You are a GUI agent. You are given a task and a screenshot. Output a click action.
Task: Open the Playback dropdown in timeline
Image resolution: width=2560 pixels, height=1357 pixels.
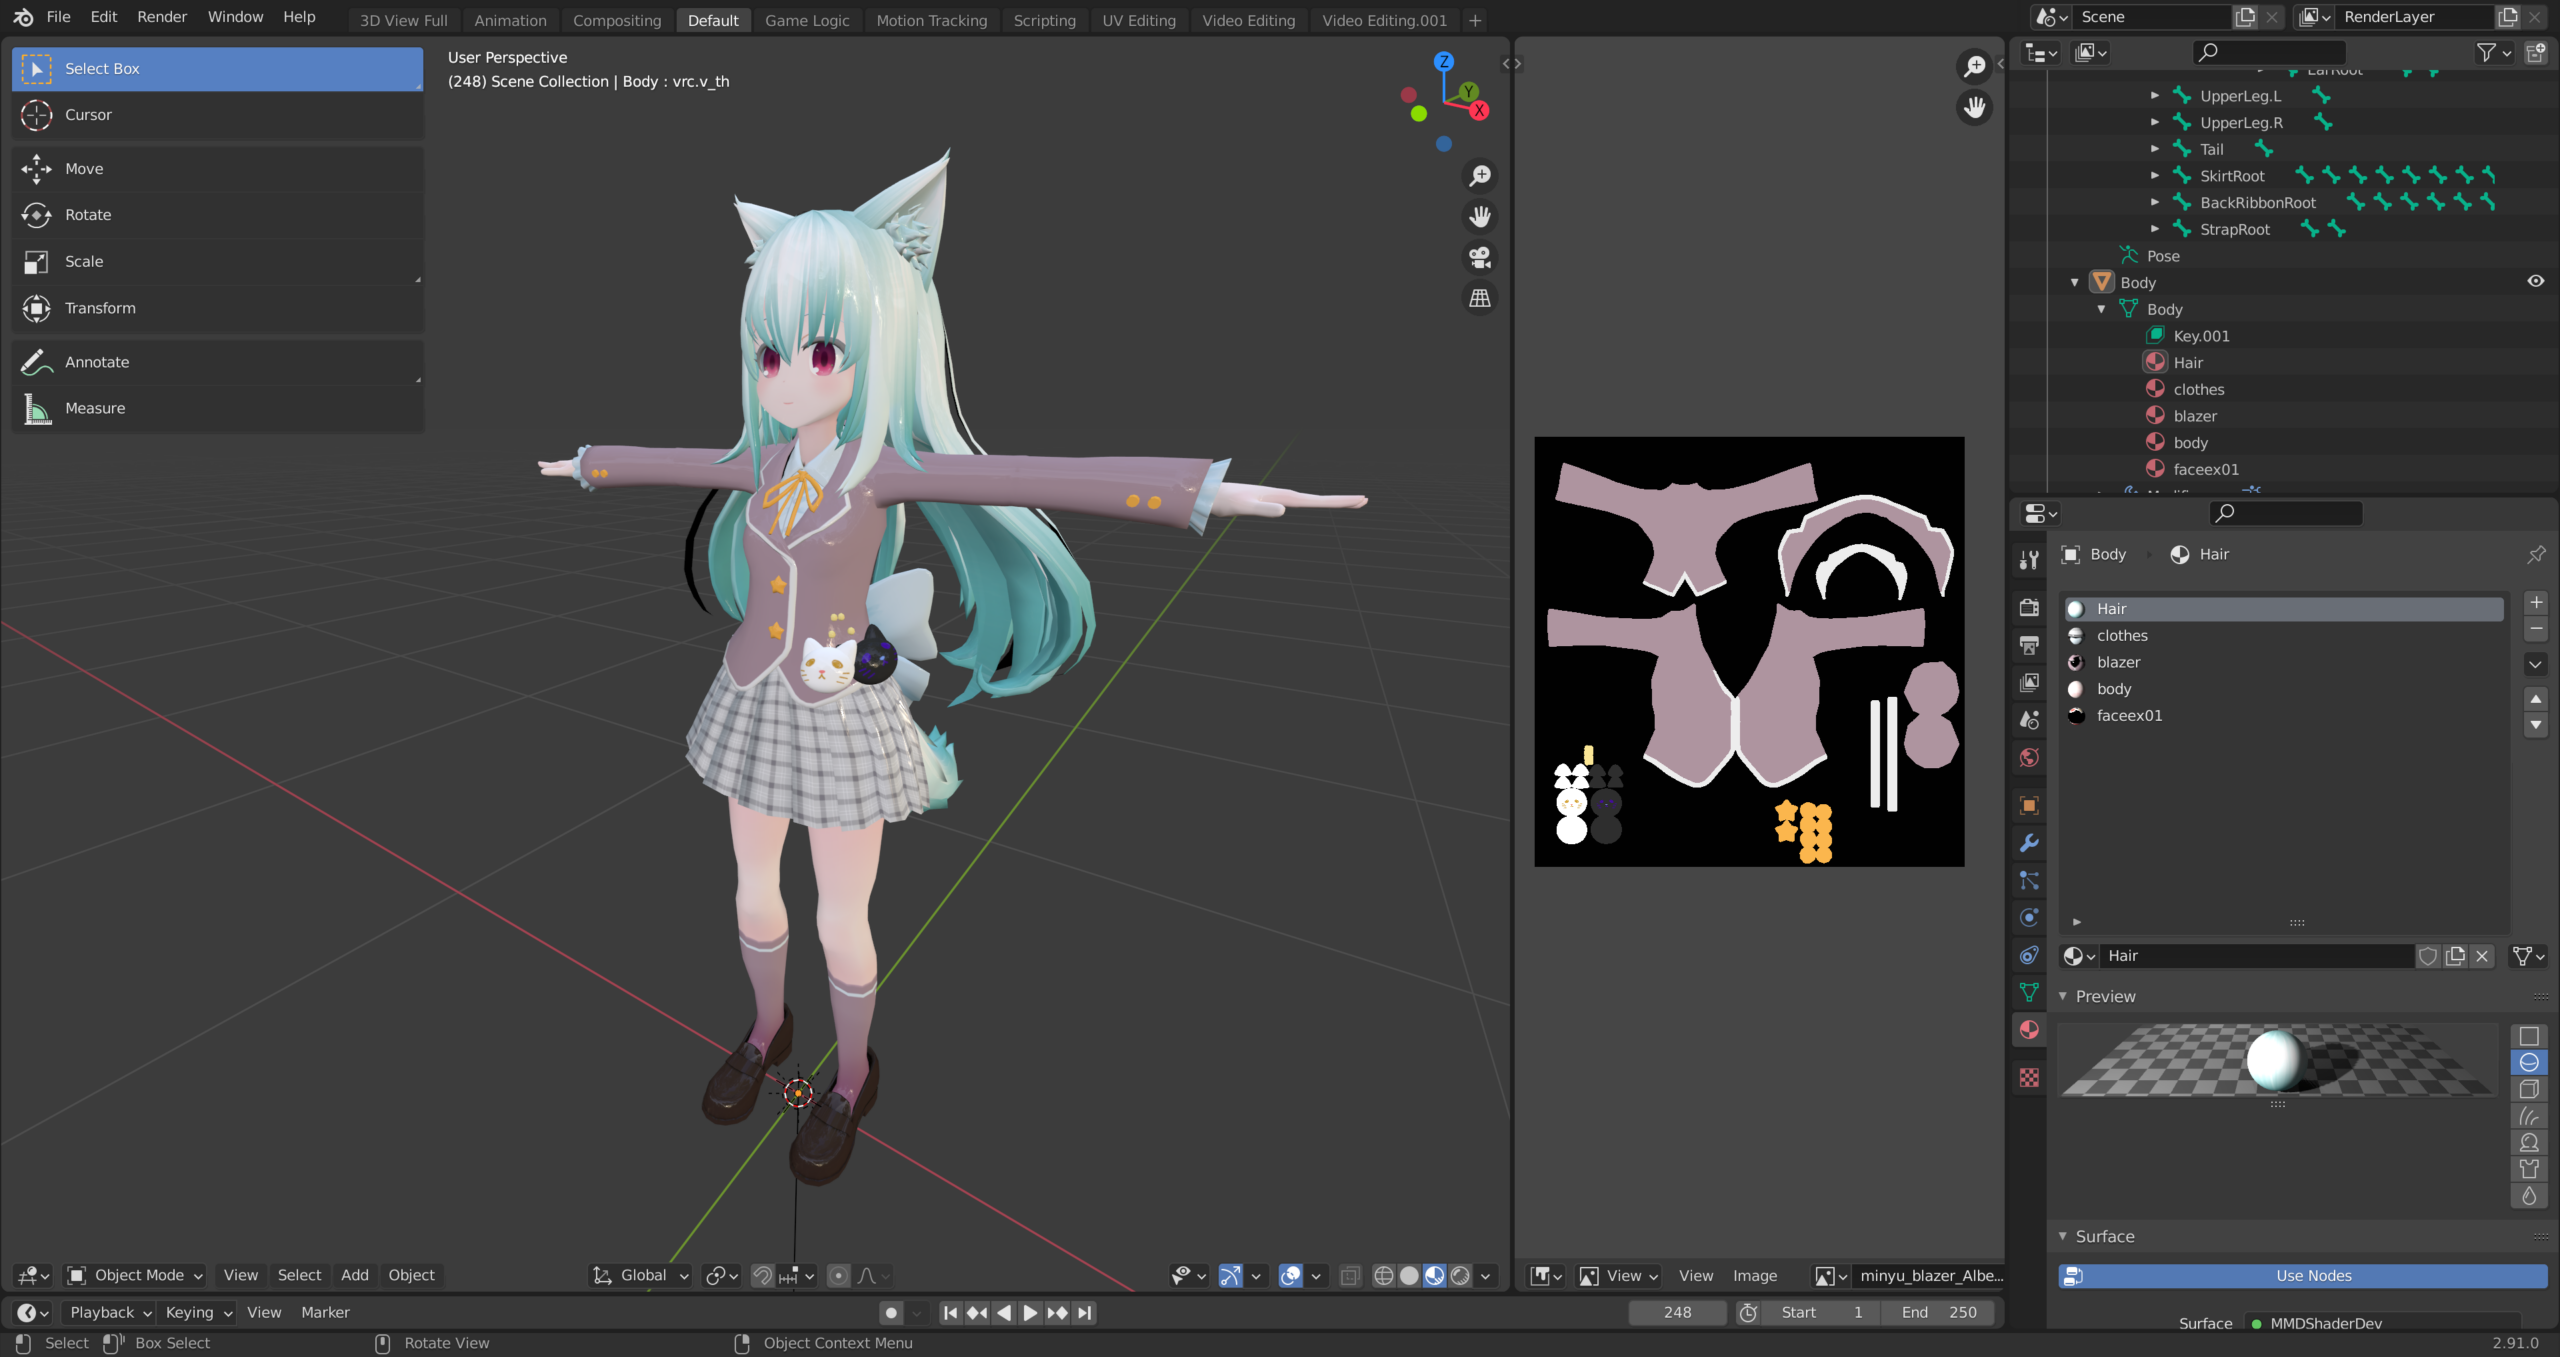pos(109,1313)
